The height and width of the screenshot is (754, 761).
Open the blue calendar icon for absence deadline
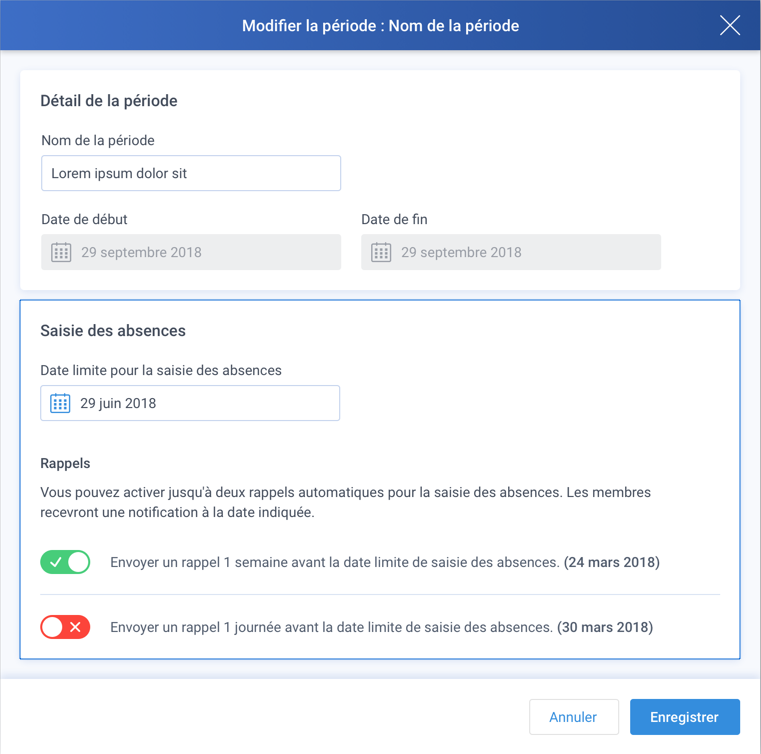pyautogui.click(x=60, y=403)
